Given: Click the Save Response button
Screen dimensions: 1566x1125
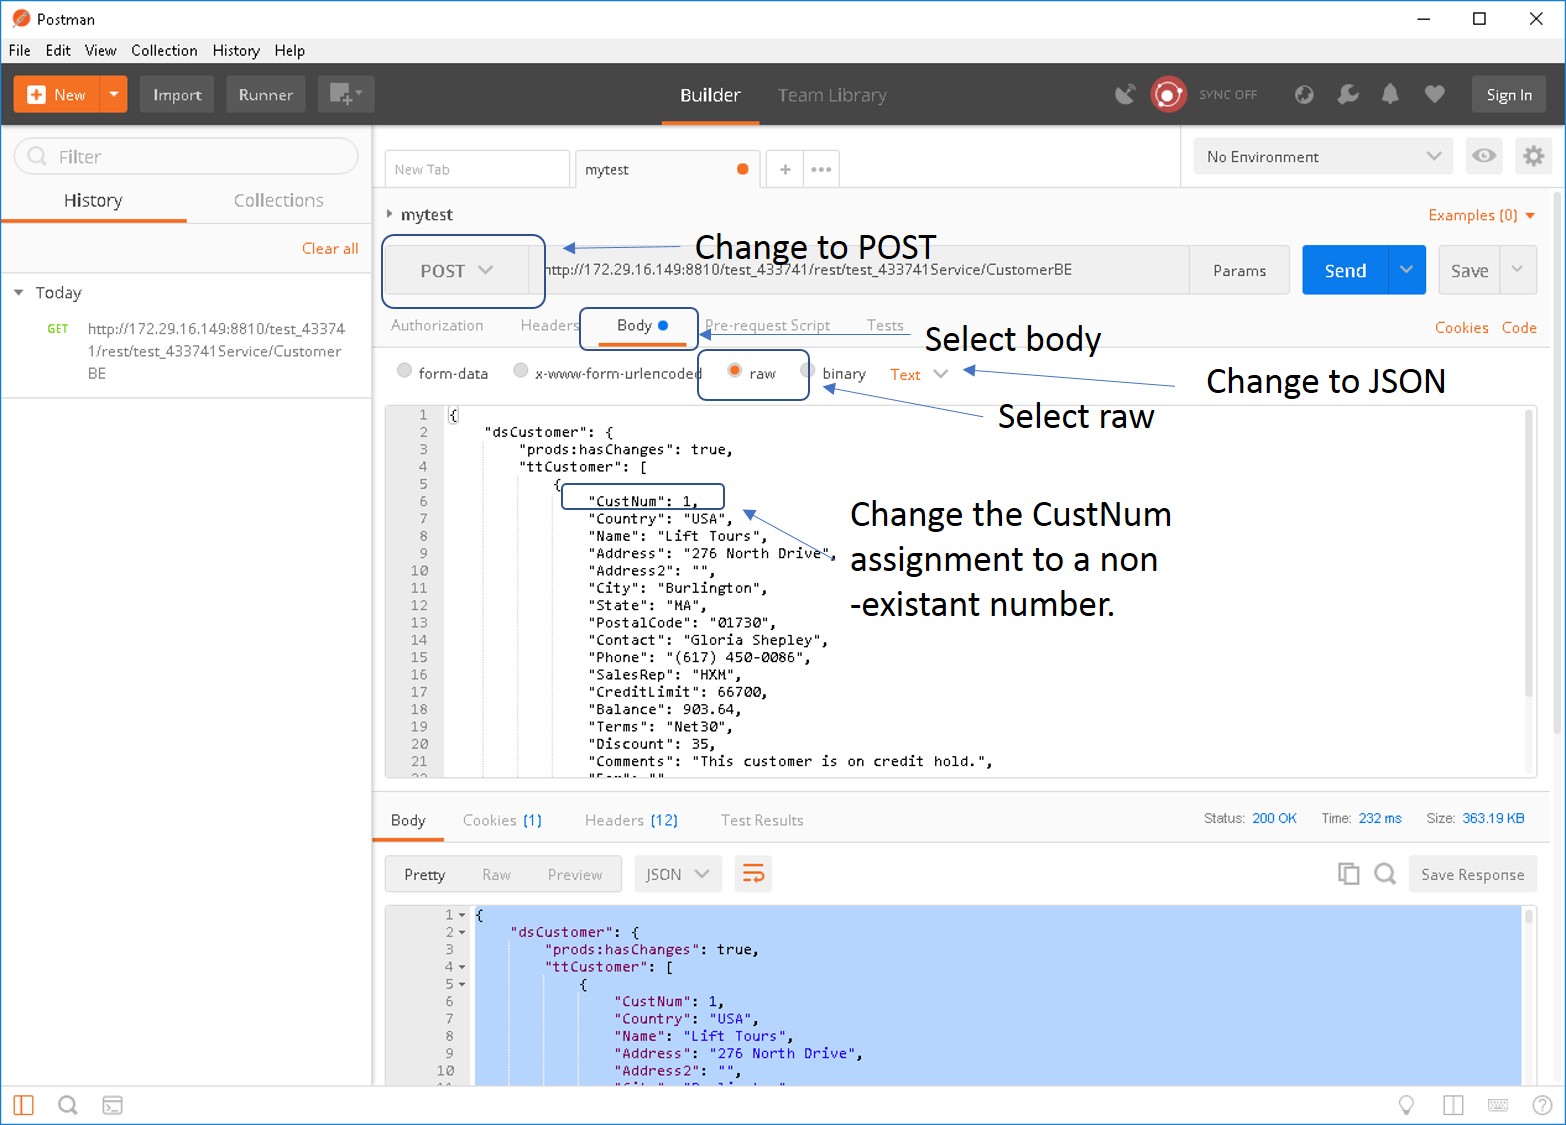Looking at the screenshot, I should (1473, 874).
